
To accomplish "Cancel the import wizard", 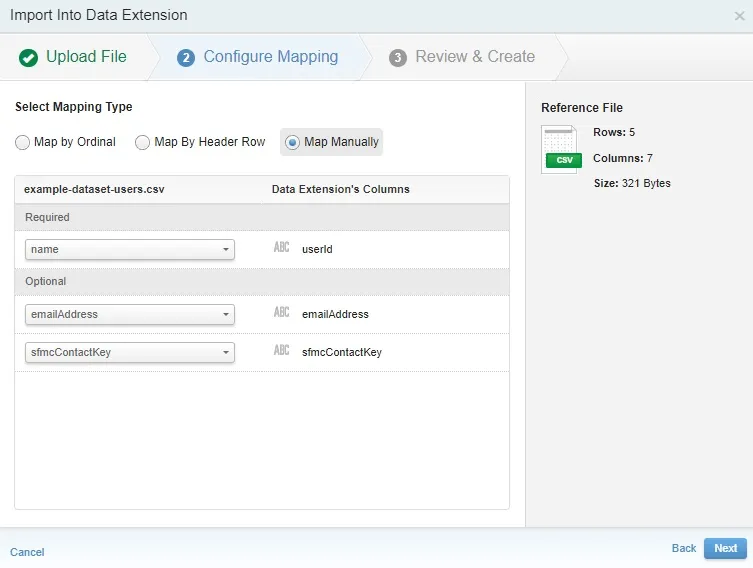I will [x=27, y=552].
